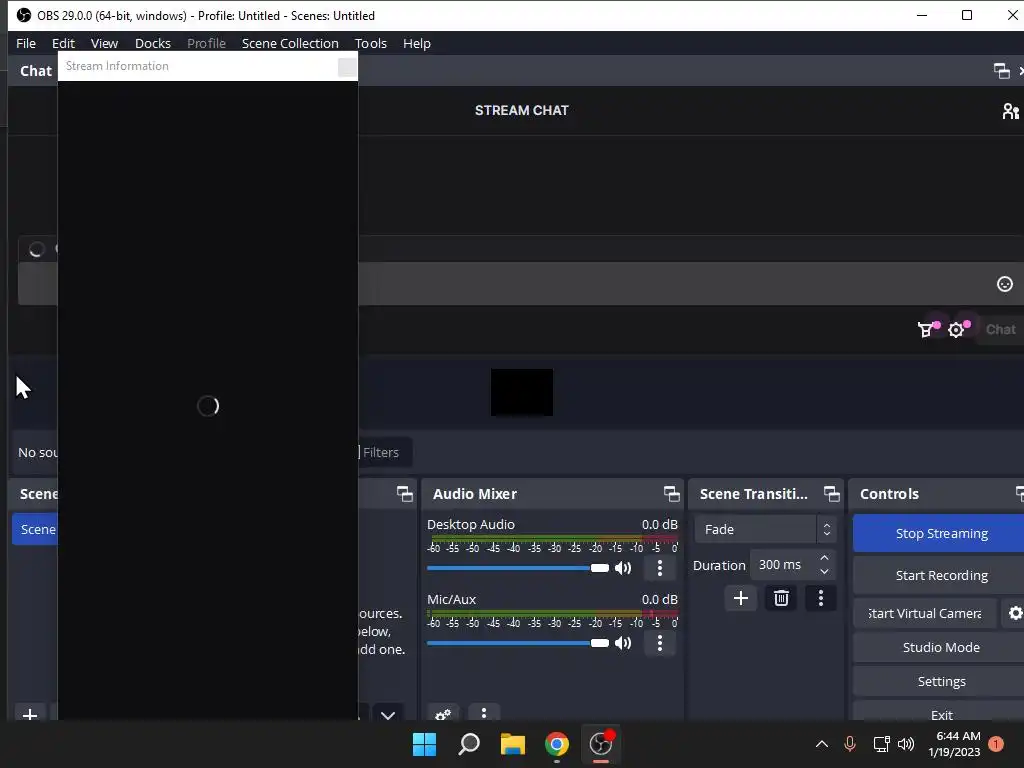Open the Edit menu
The width and height of the screenshot is (1024, 768).
[63, 43]
